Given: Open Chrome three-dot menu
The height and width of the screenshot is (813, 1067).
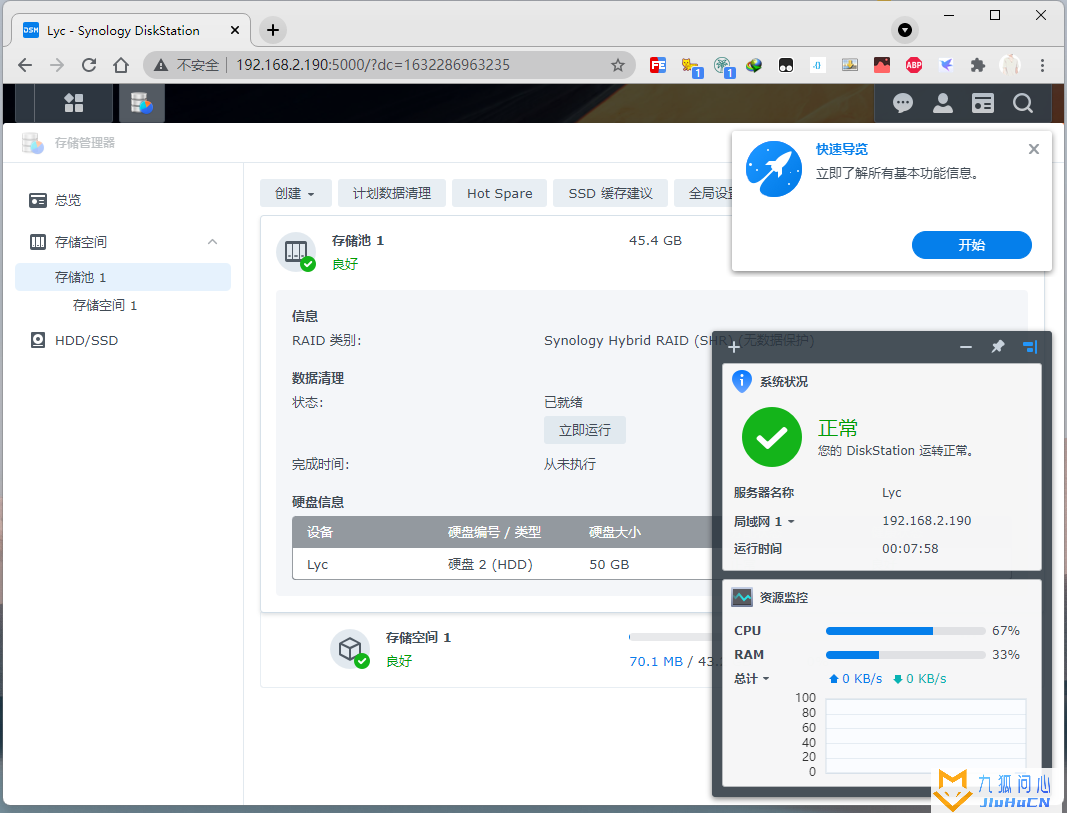Looking at the screenshot, I should point(1042,65).
